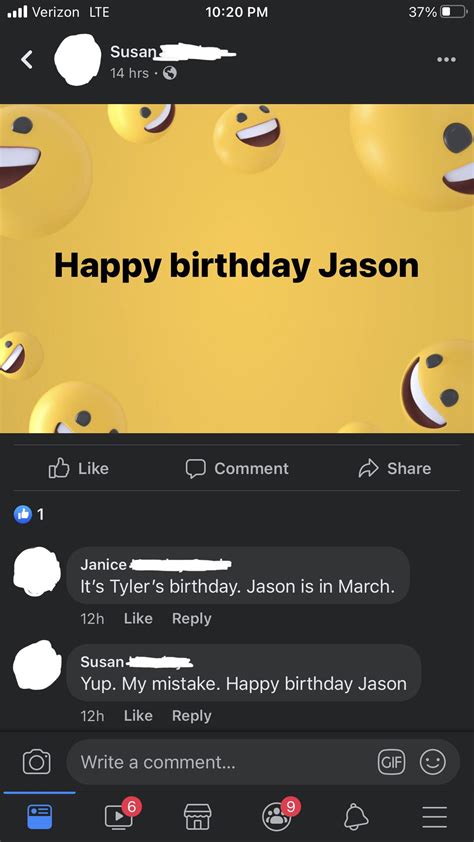Open the hamburger menu tab

tap(434, 817)
